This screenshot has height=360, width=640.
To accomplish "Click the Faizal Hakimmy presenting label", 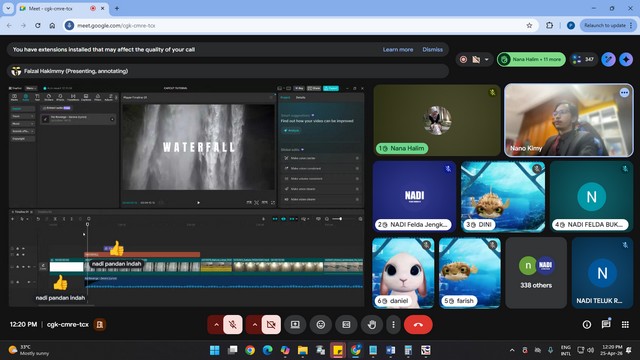I will click(x=76, y=71).
